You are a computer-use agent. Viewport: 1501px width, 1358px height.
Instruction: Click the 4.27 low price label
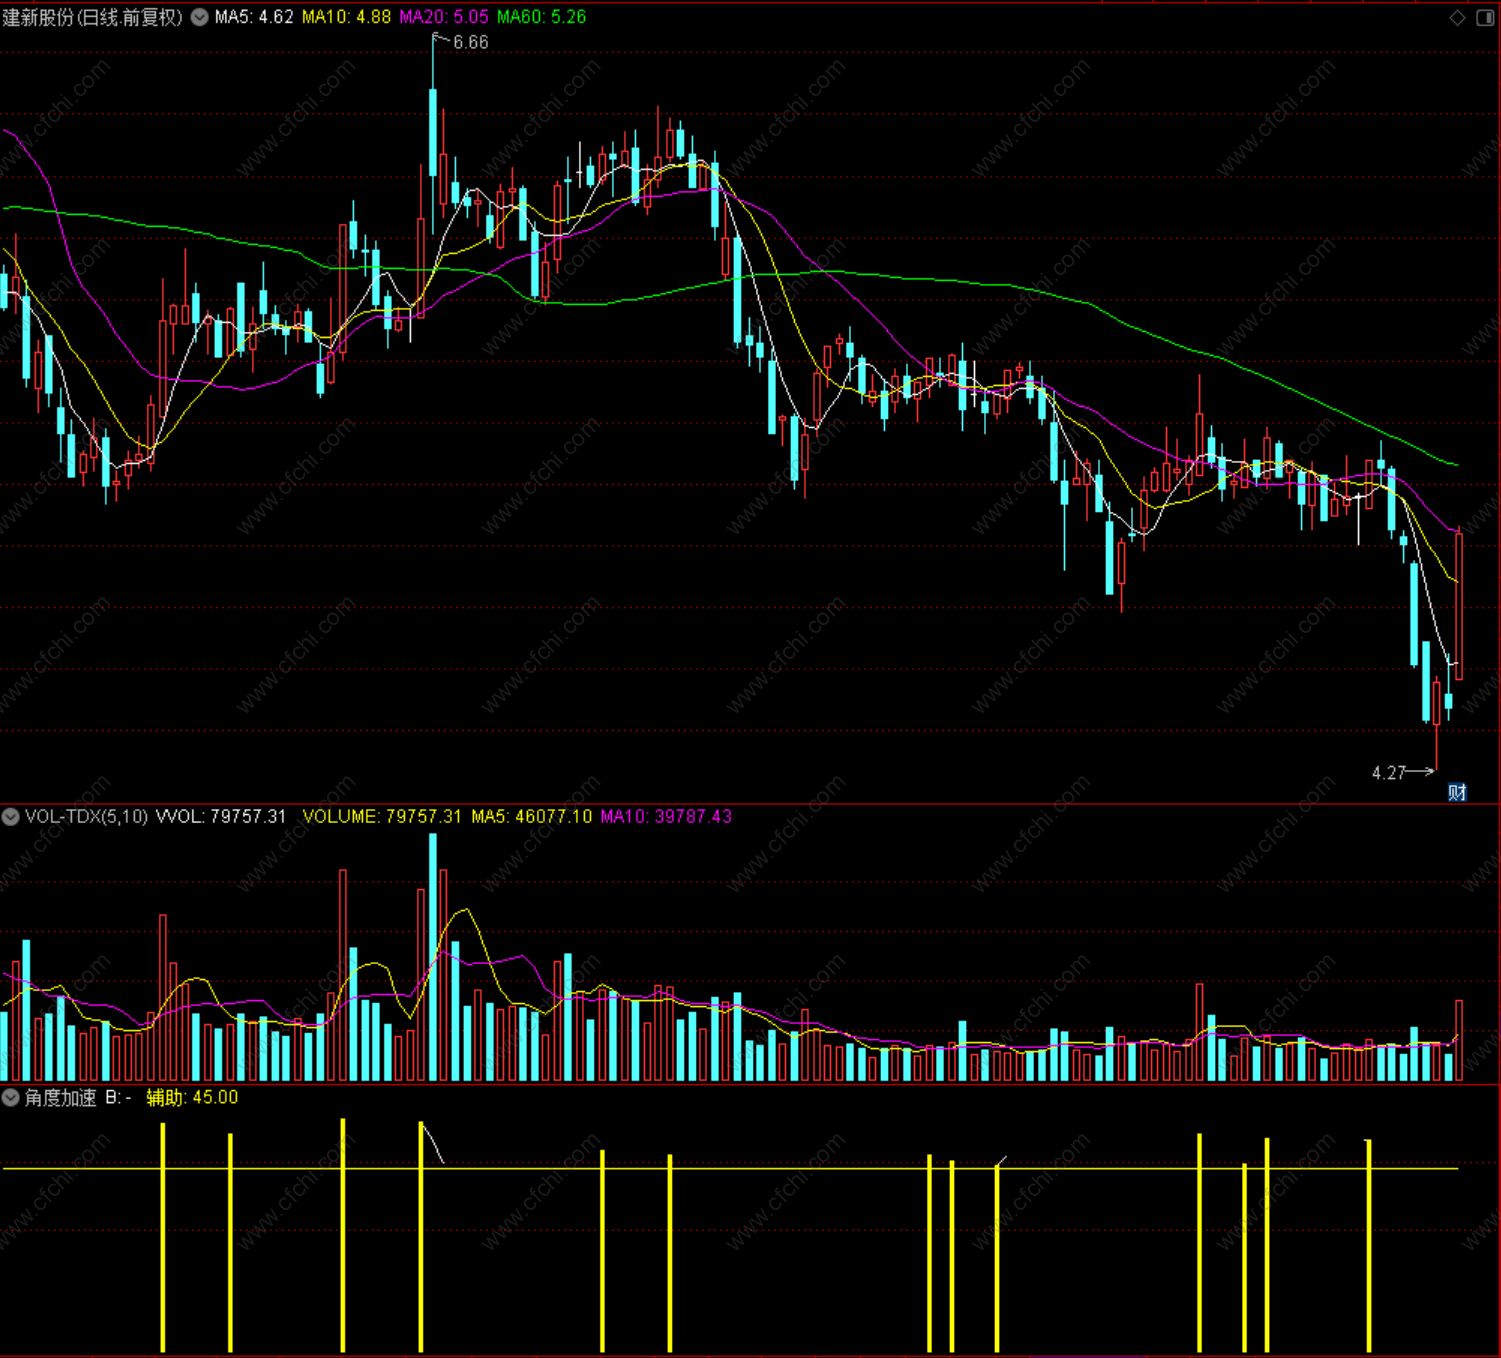click(x=1389, y=773)
